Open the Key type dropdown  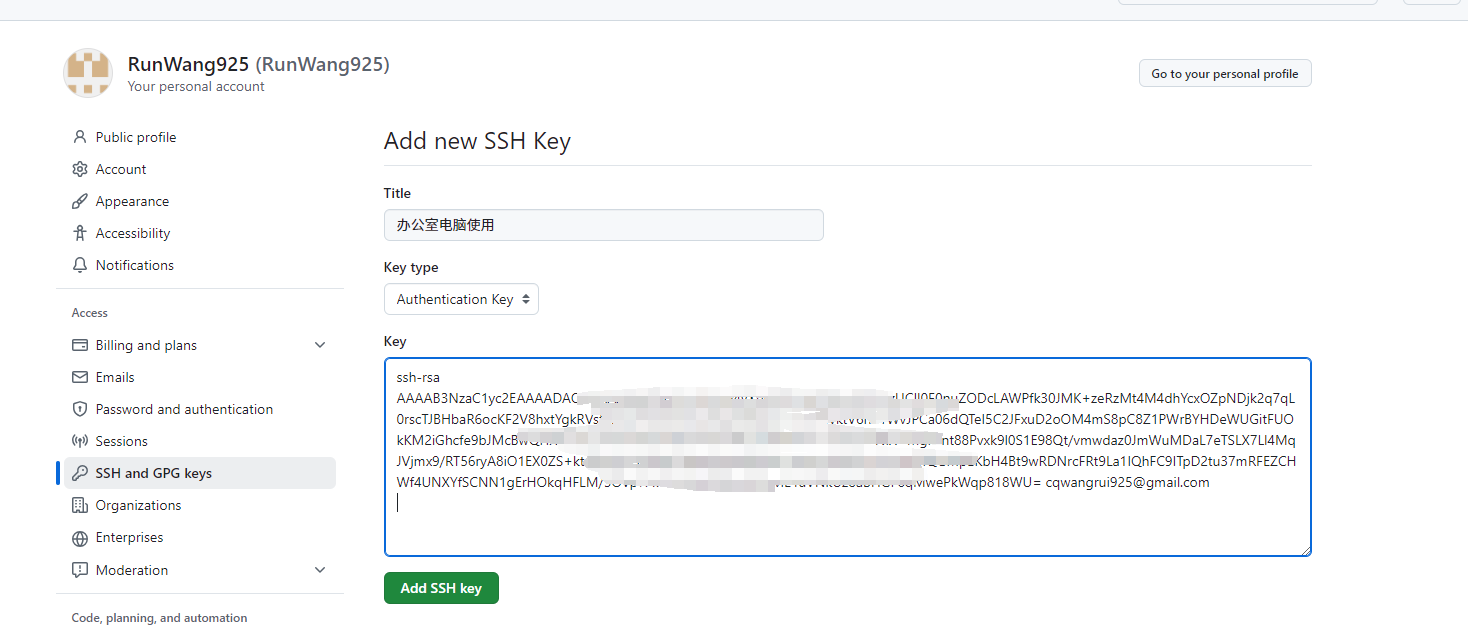click(x=461, y=299)
